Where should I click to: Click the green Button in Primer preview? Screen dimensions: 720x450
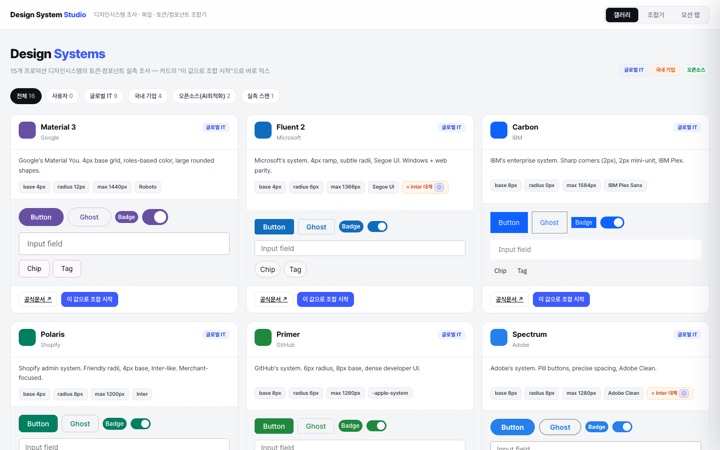274,426
